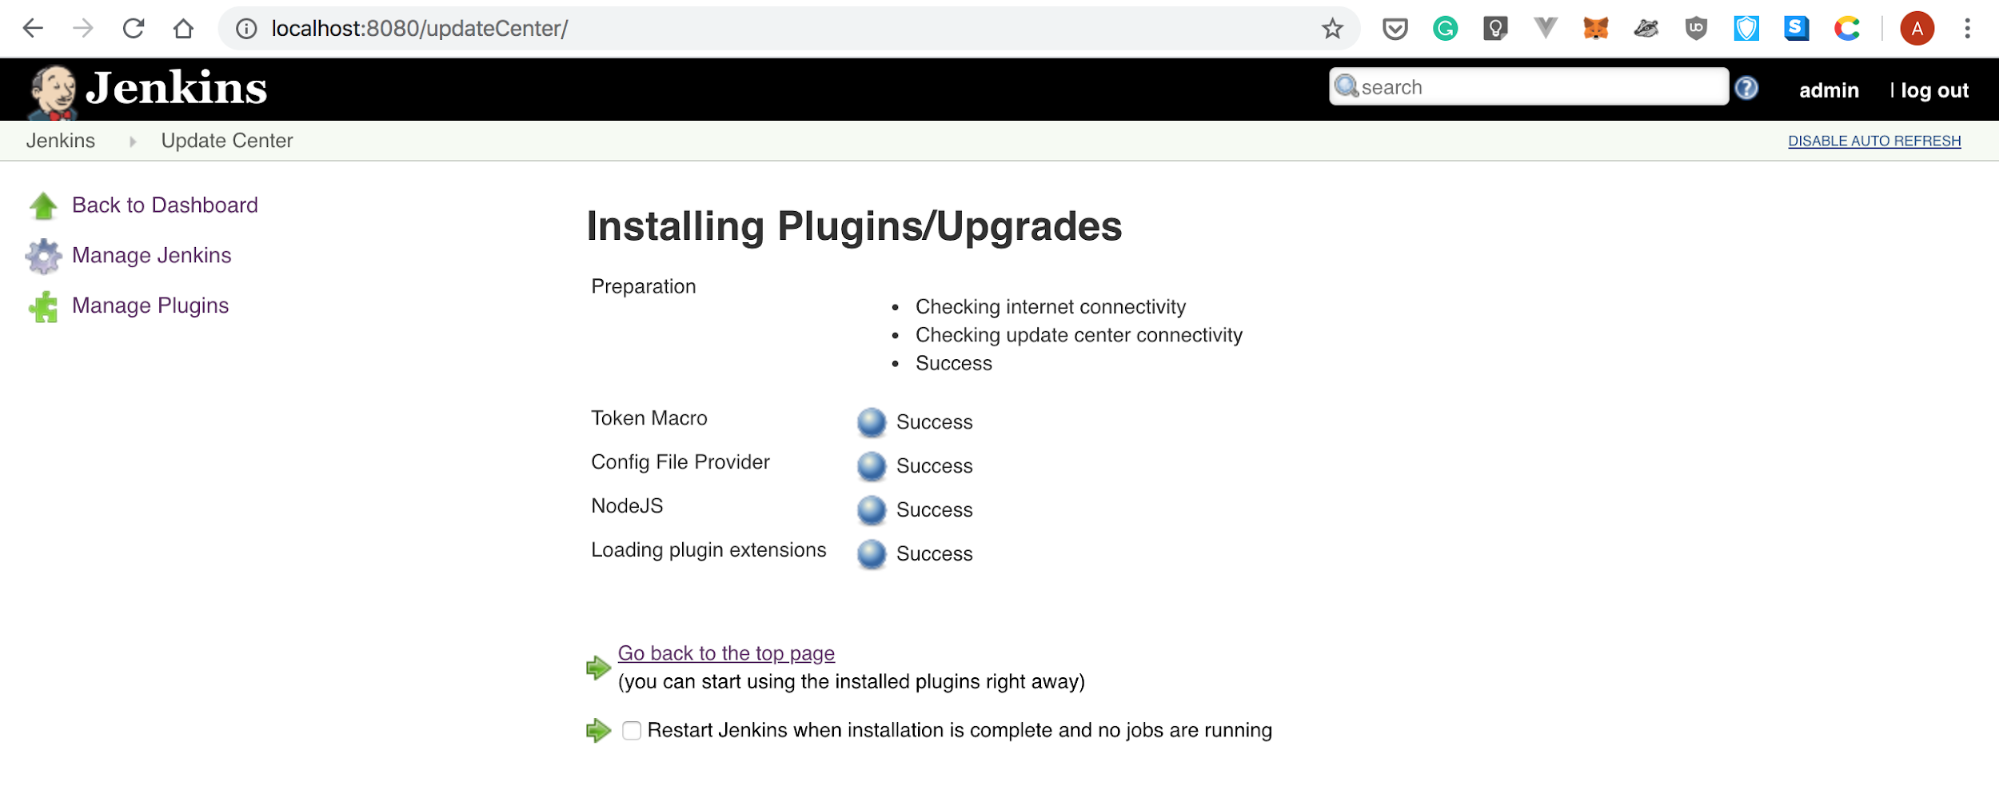Image resolution: width=1999 pixels, height=799 pixels.
Task: Bookmark this page with the star icon
Action: click(x=1332, y=28)
